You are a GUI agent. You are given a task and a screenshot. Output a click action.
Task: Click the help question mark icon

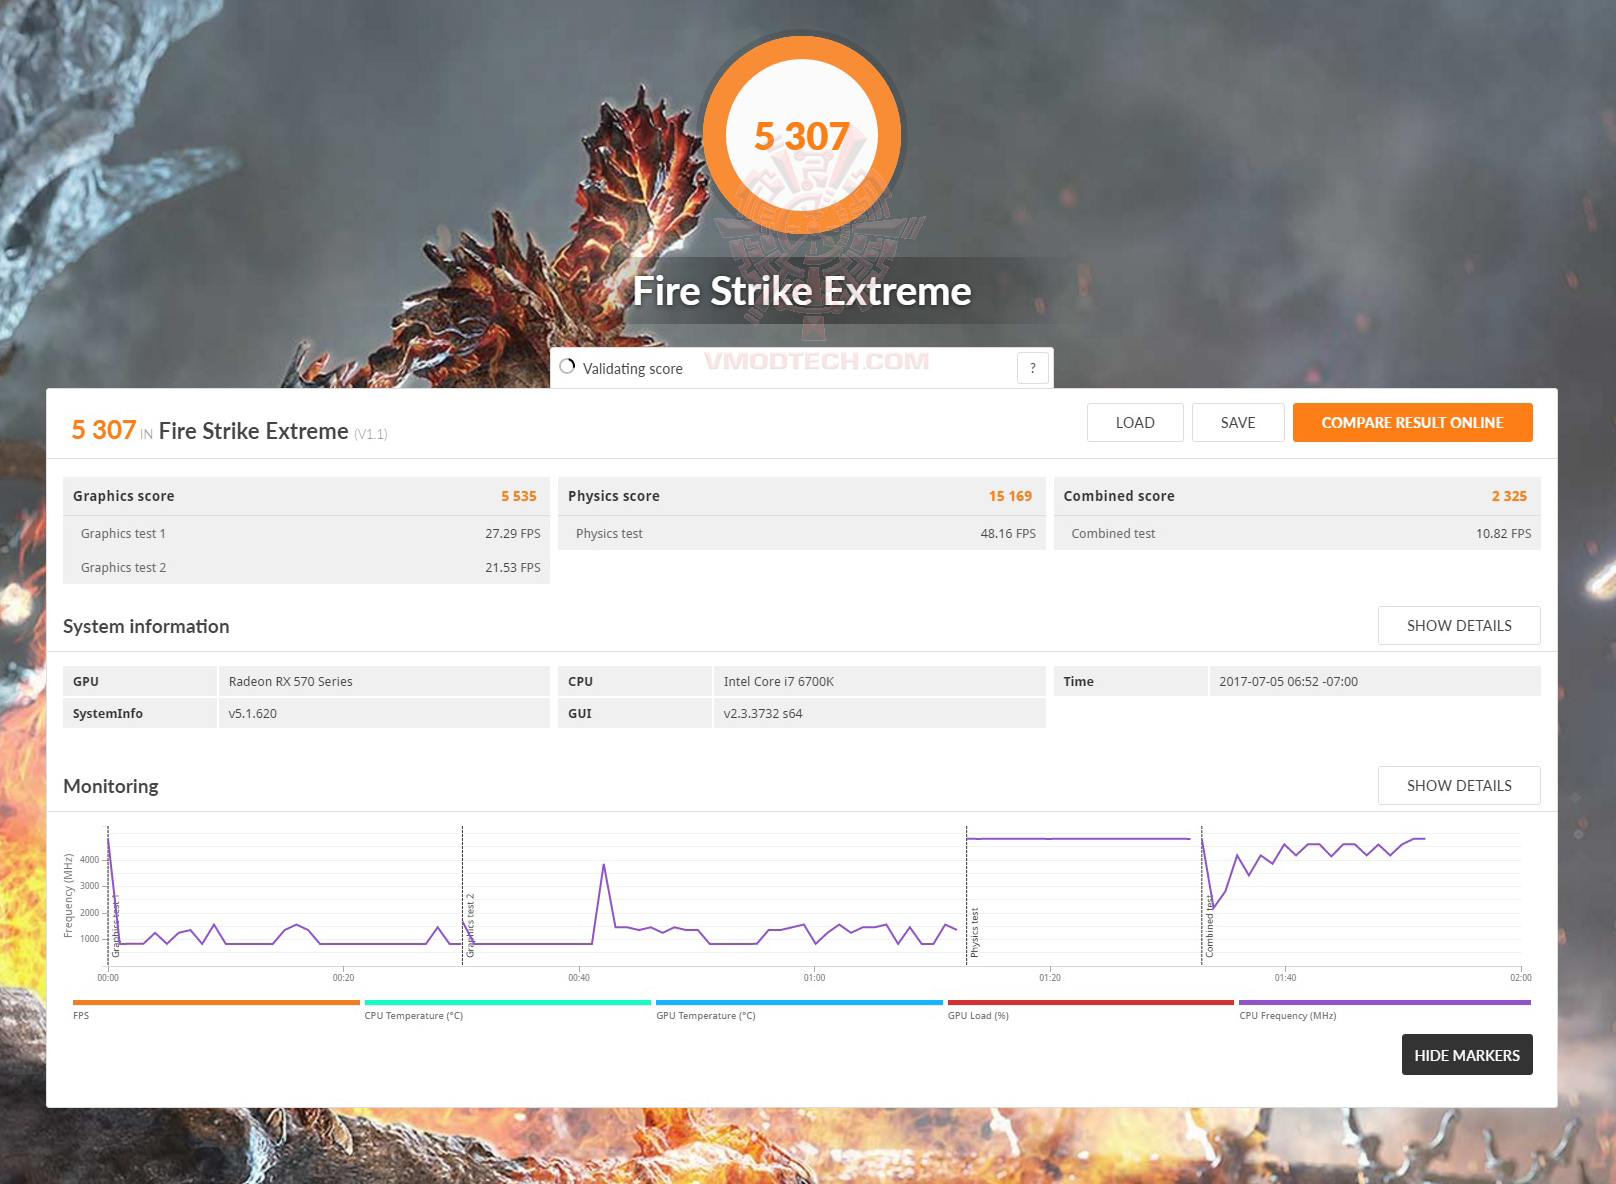click(x=1033, y=368)
